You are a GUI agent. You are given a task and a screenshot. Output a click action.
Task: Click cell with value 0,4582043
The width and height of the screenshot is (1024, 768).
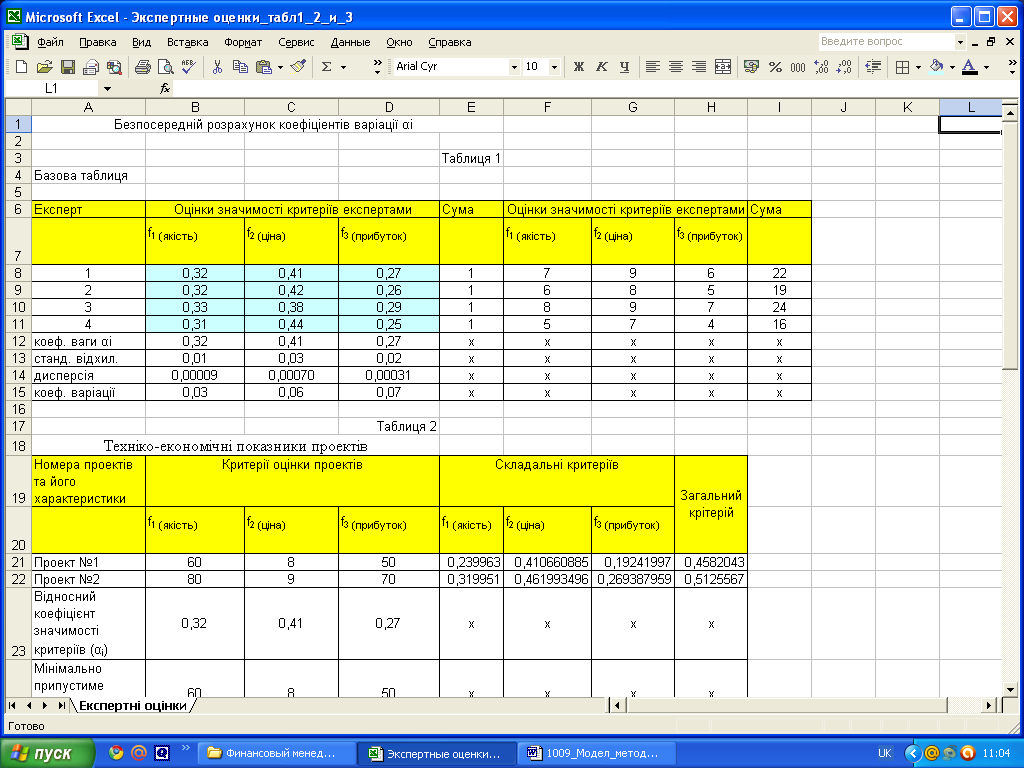click(711, 562)
